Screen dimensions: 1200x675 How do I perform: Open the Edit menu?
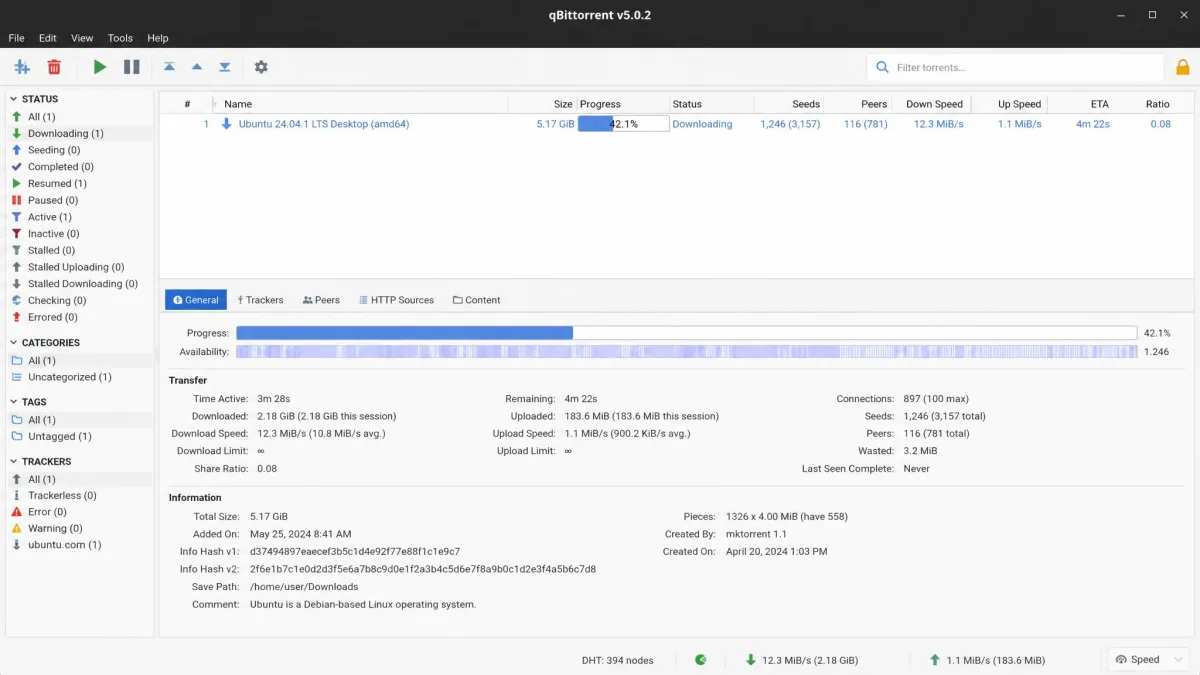[x=48, y=38]
